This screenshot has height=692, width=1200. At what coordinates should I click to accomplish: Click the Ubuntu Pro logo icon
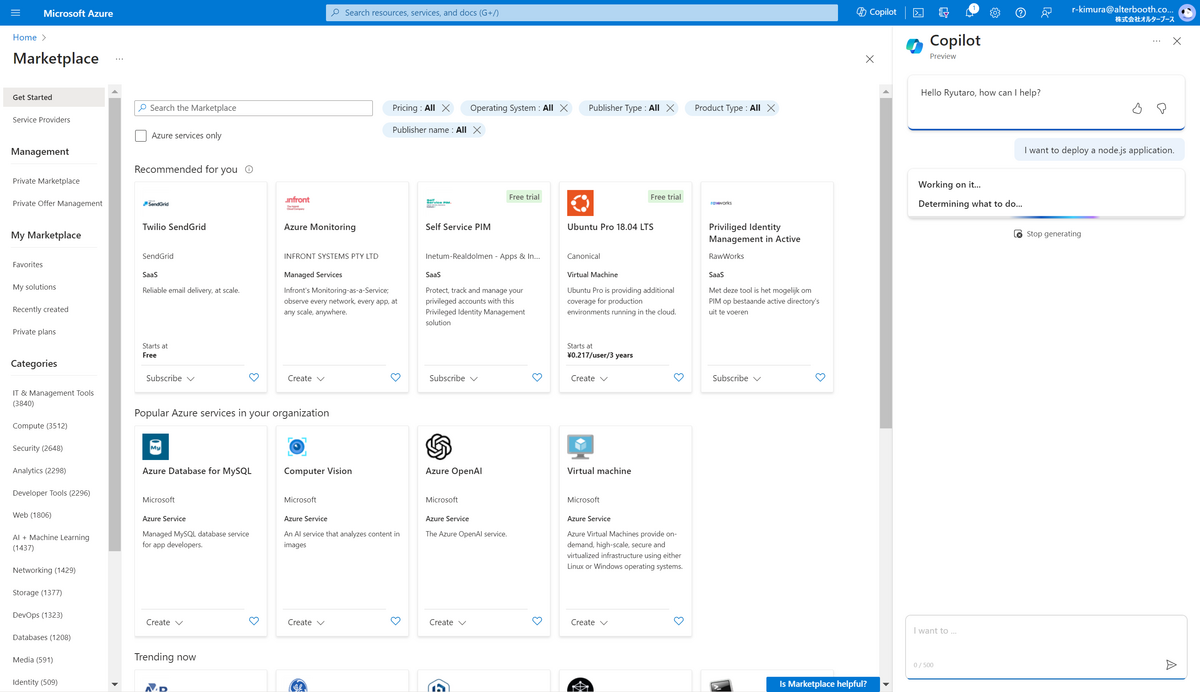point(580,203)
